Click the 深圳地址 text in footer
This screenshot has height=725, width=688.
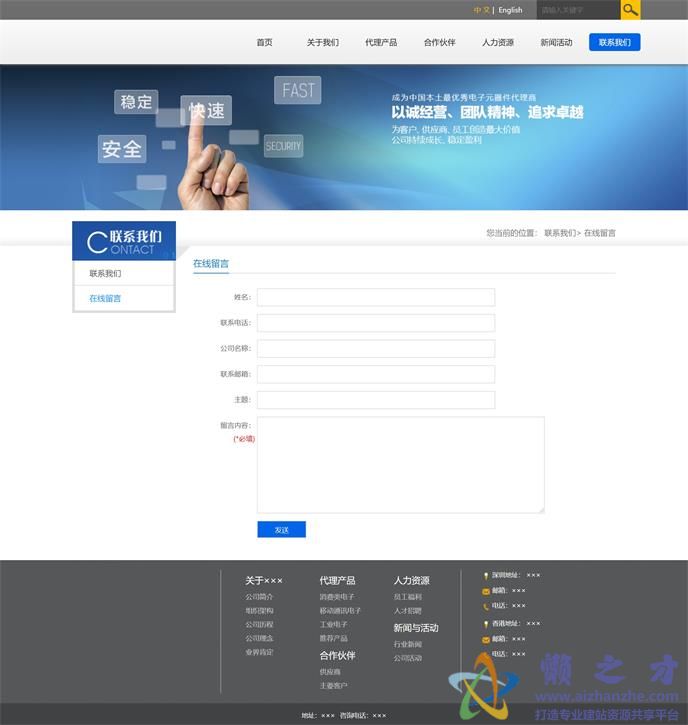point(506,575)
